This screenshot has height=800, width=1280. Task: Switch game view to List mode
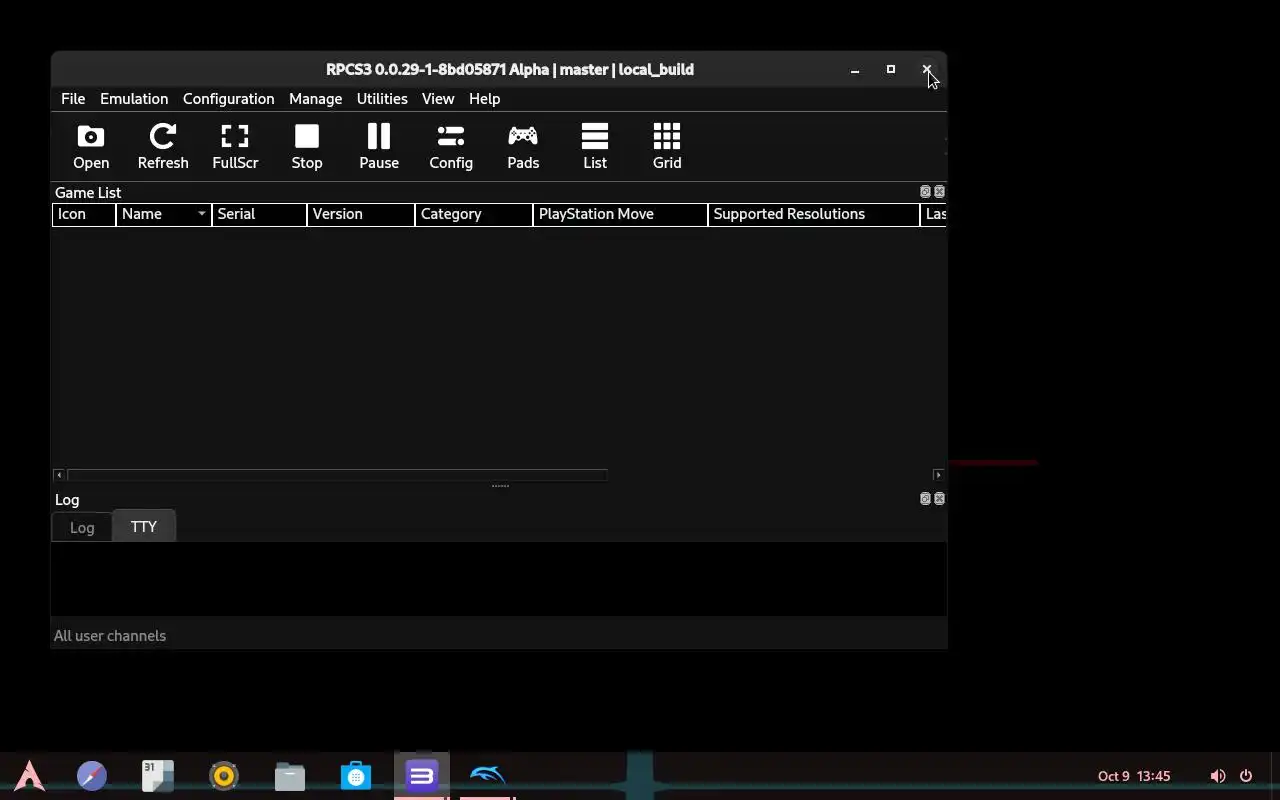pyautogui.click(x=595, y=146)
